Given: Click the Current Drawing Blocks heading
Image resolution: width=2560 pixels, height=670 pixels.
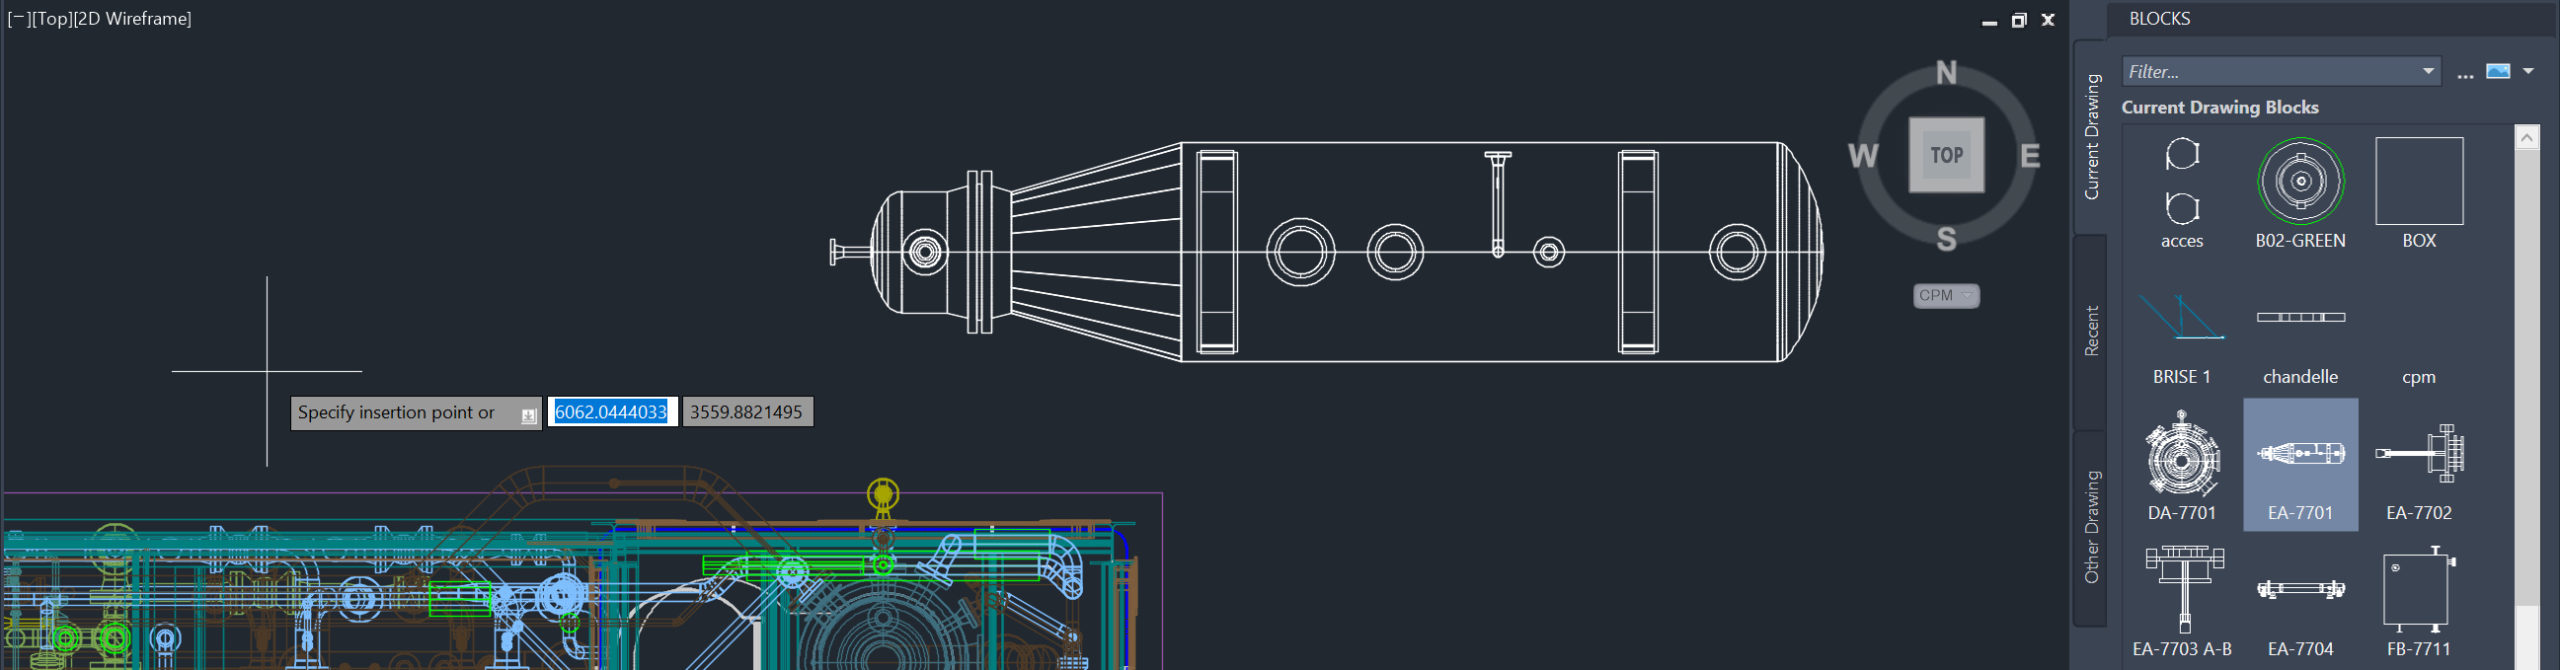Looking at the screenshot, I should (x=2220, y=107).
